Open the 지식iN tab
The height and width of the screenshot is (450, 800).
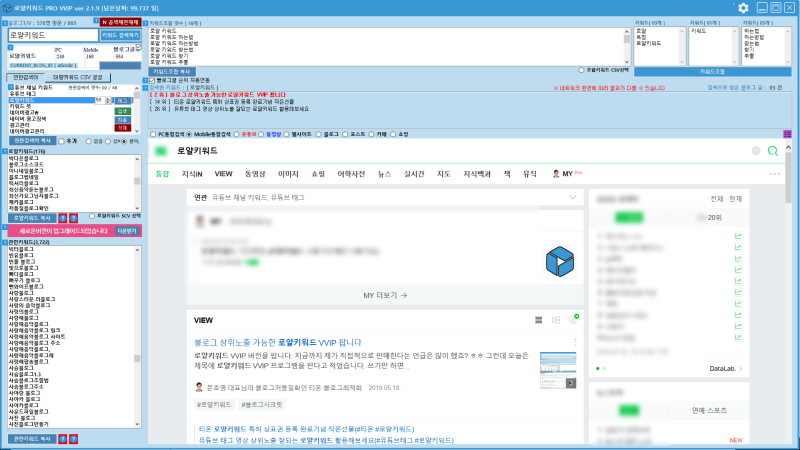192,174
